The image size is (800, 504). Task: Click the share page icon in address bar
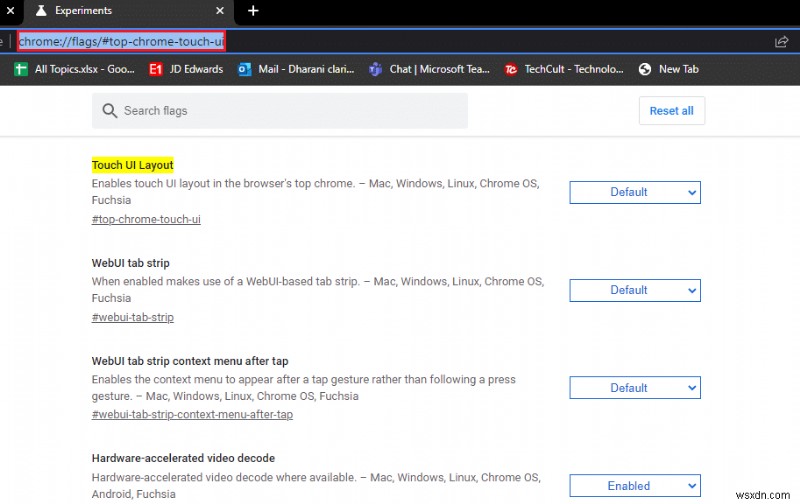781,42
